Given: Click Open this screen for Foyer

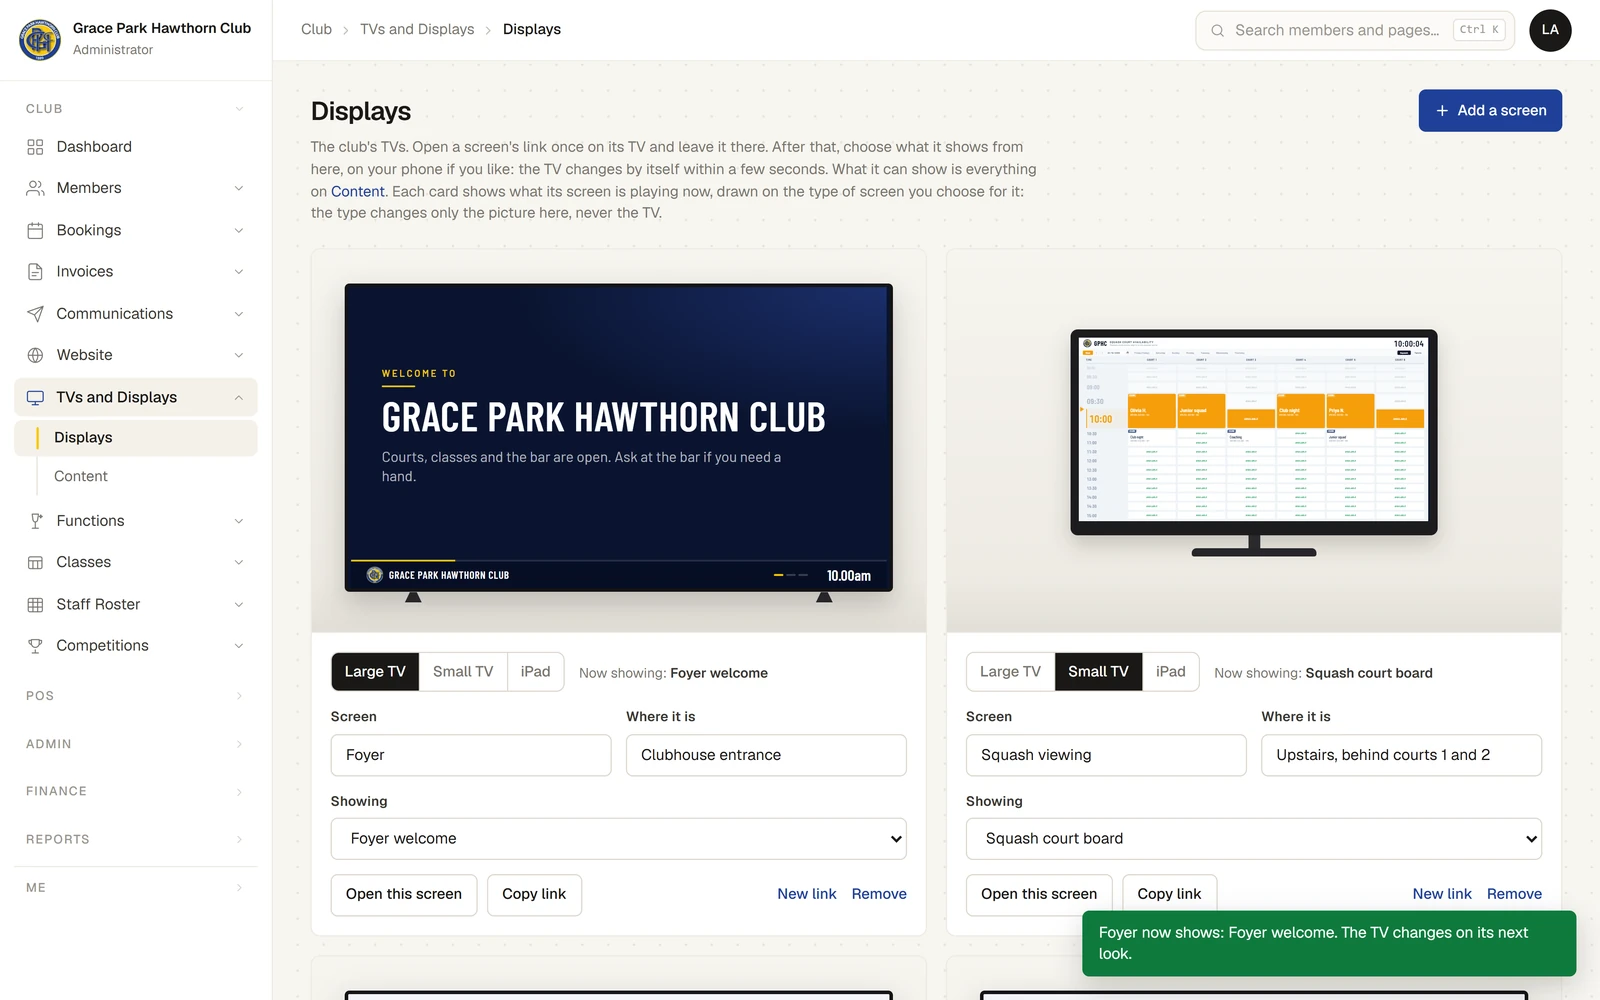Looking at the screenshot, I should (x=404, y=895).
